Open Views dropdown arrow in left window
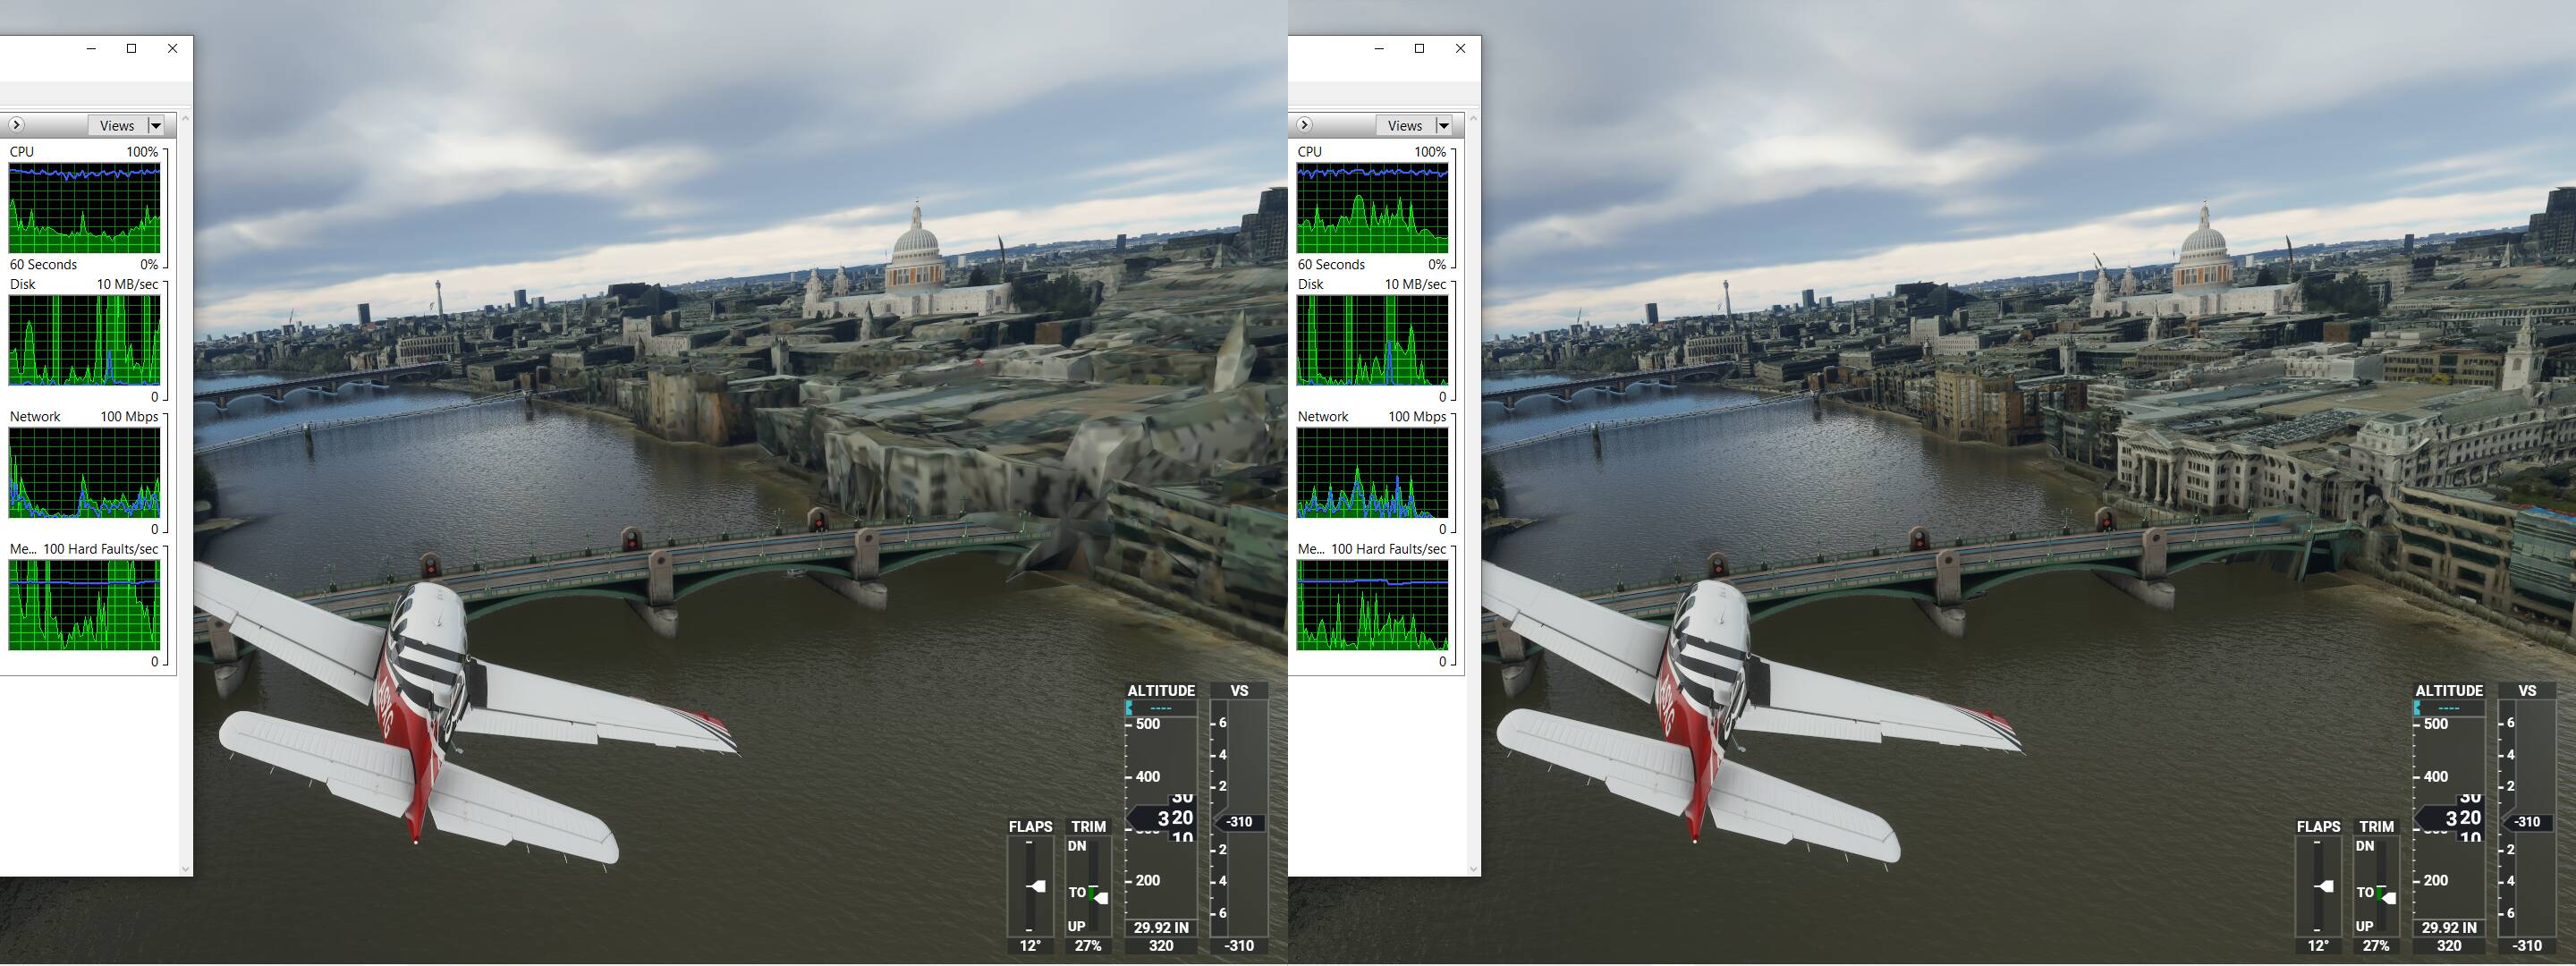Screen dimensions: 2576x966 click(155, 125)
